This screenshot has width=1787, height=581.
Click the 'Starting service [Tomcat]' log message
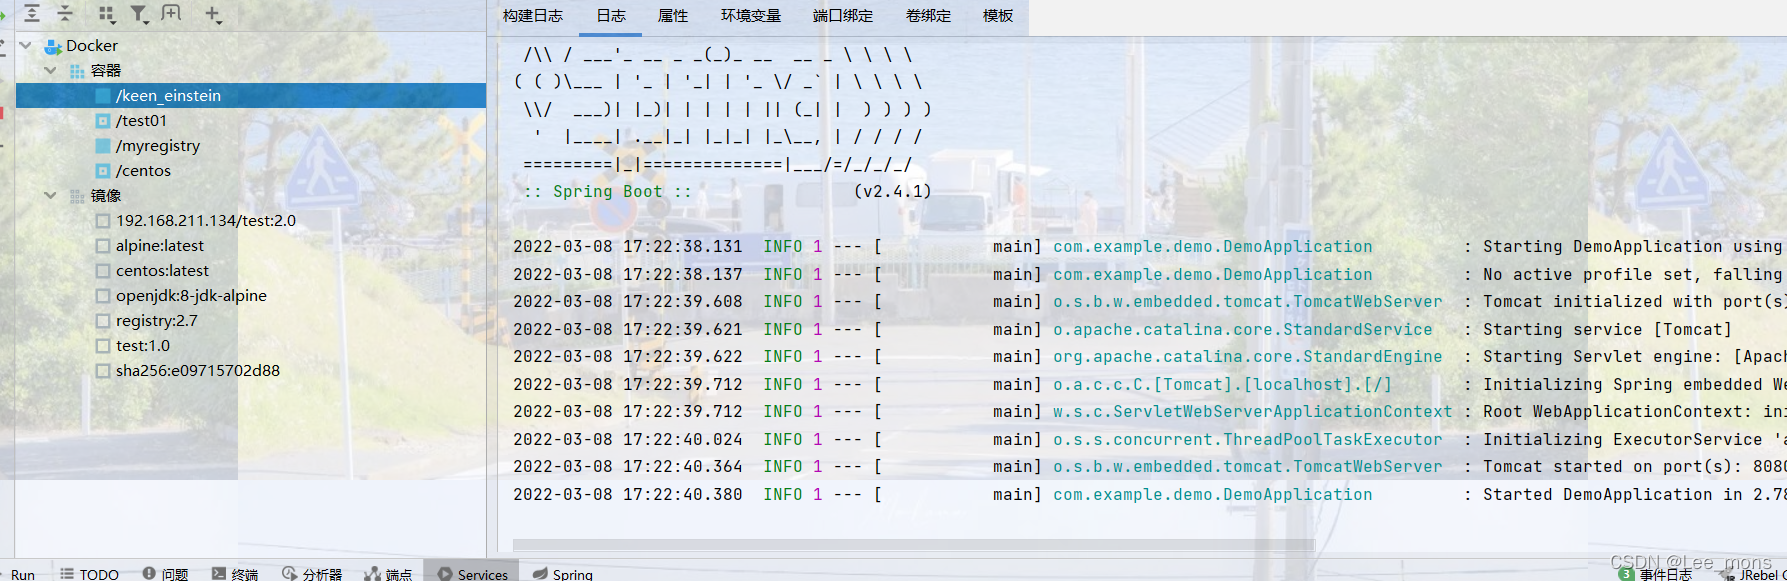click(1607, 330)
